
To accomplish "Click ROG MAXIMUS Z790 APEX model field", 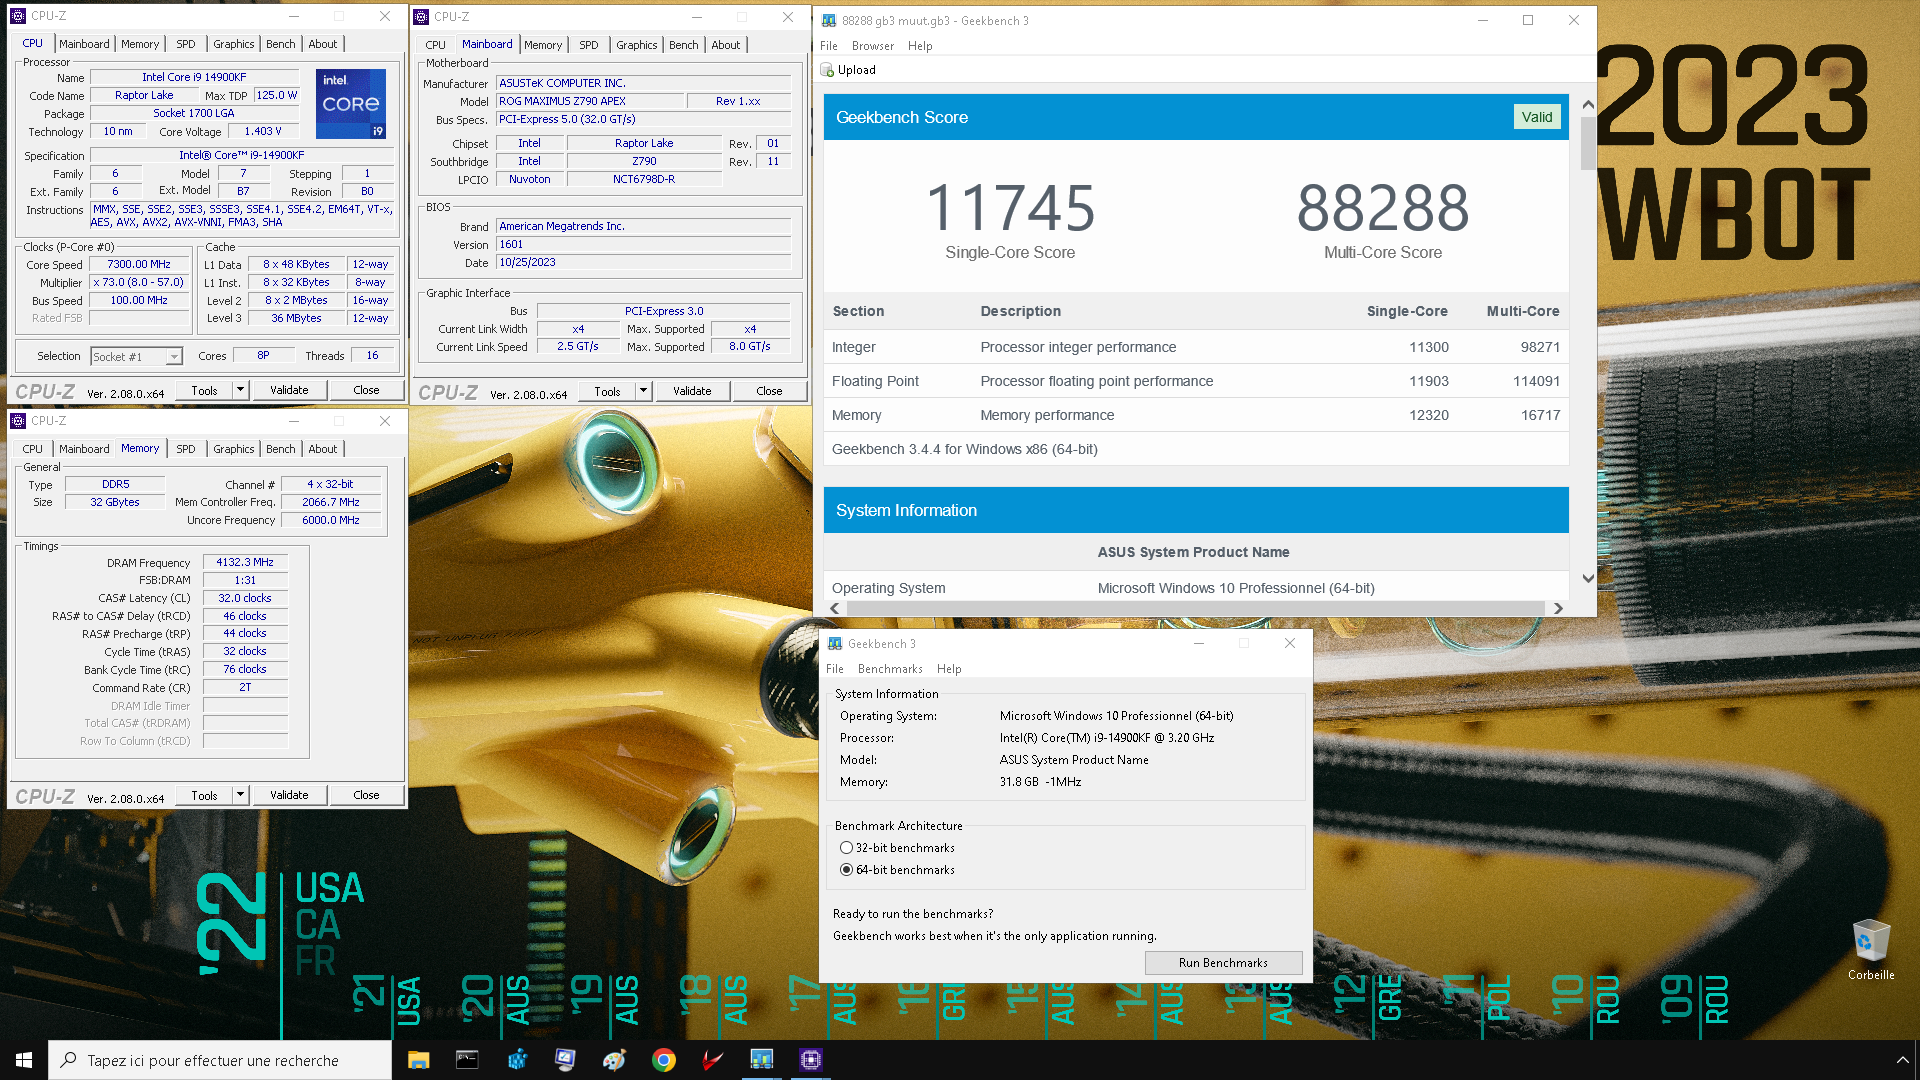I will point(590,102).
